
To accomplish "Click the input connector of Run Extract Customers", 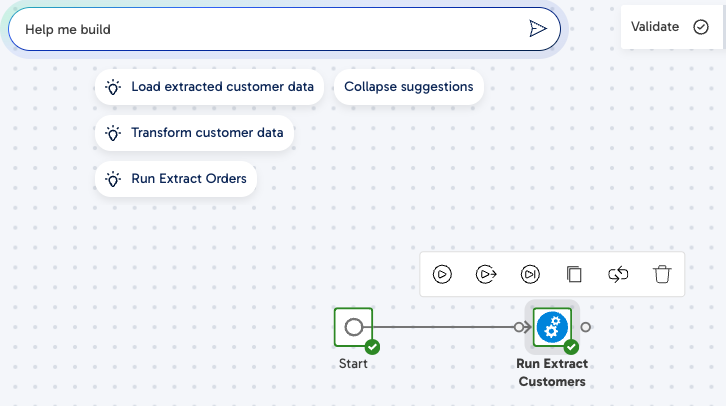I will tap(519, 326).
